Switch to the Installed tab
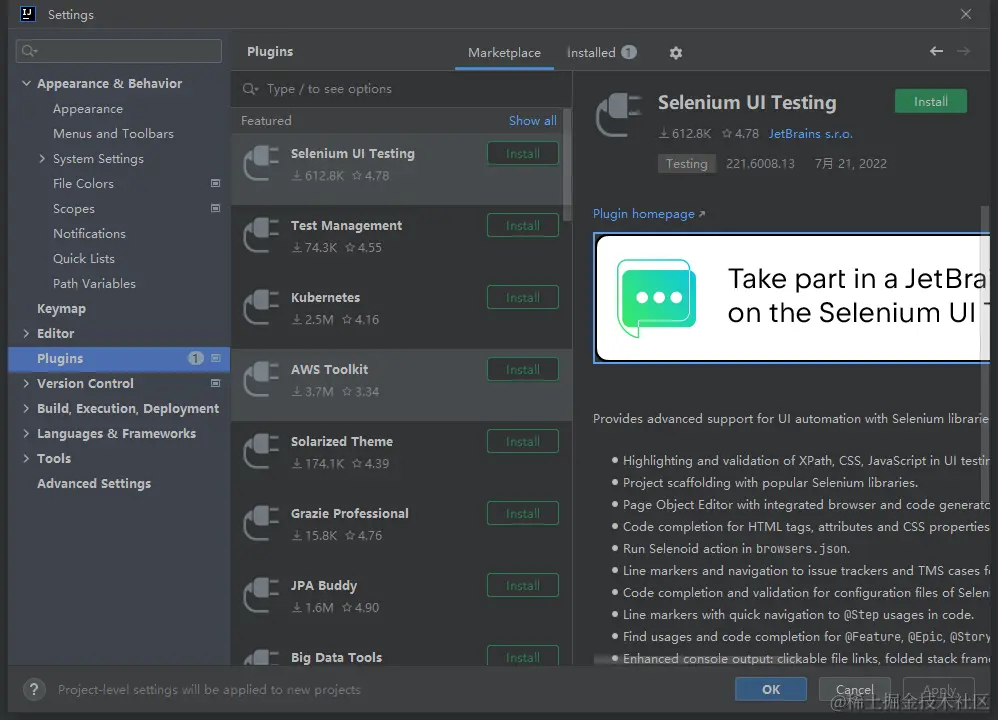Image resolution: width=998 pixels, height=720 pixels. tap(601, 53)
